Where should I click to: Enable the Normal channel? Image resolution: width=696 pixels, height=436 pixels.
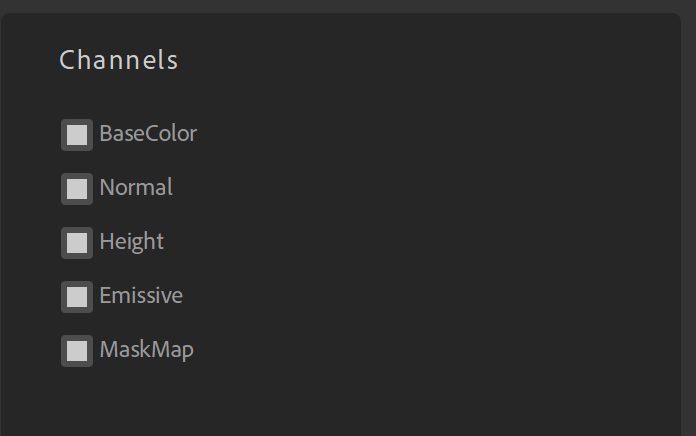77,188
